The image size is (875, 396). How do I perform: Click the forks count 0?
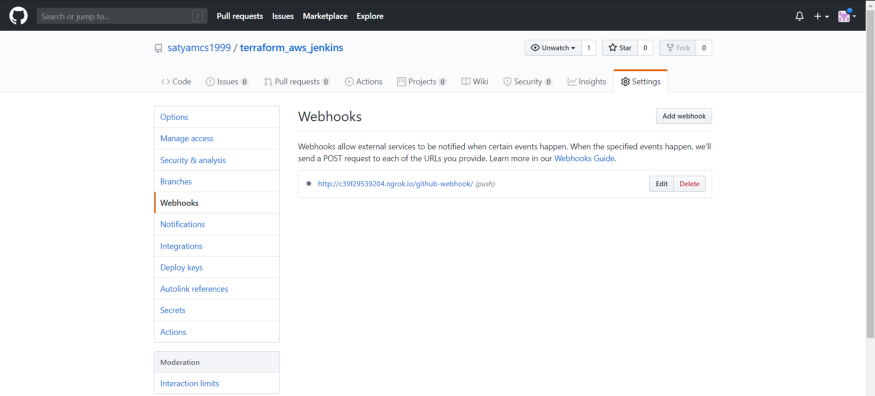[x=704, y=48]
